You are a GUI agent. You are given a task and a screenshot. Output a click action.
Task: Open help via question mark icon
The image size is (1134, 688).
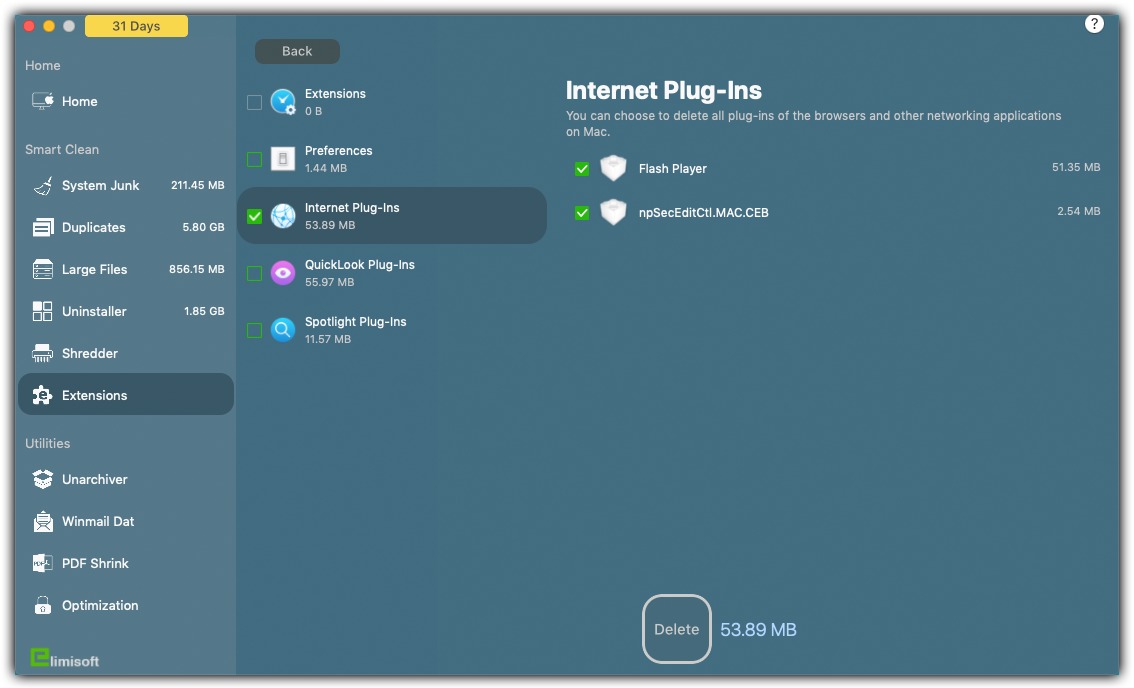1094,25
